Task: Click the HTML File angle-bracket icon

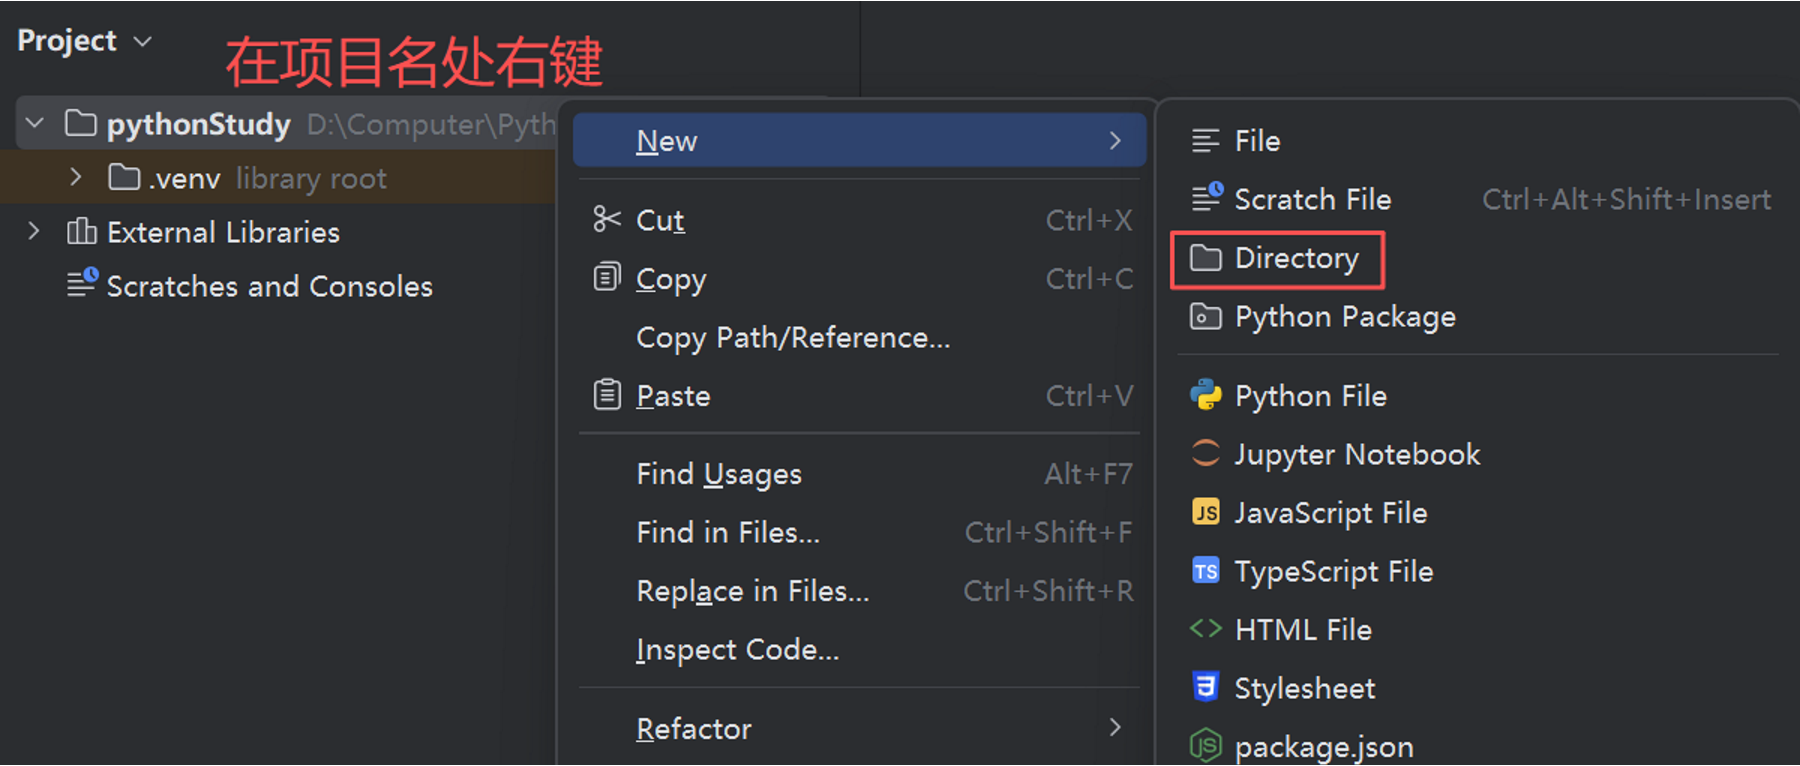Action: point(1206,629)
